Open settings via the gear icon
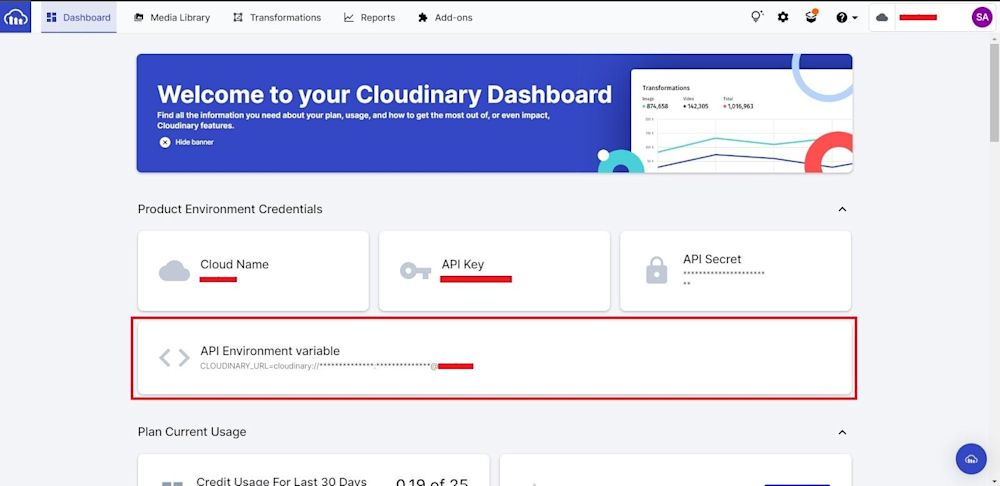 783,17
